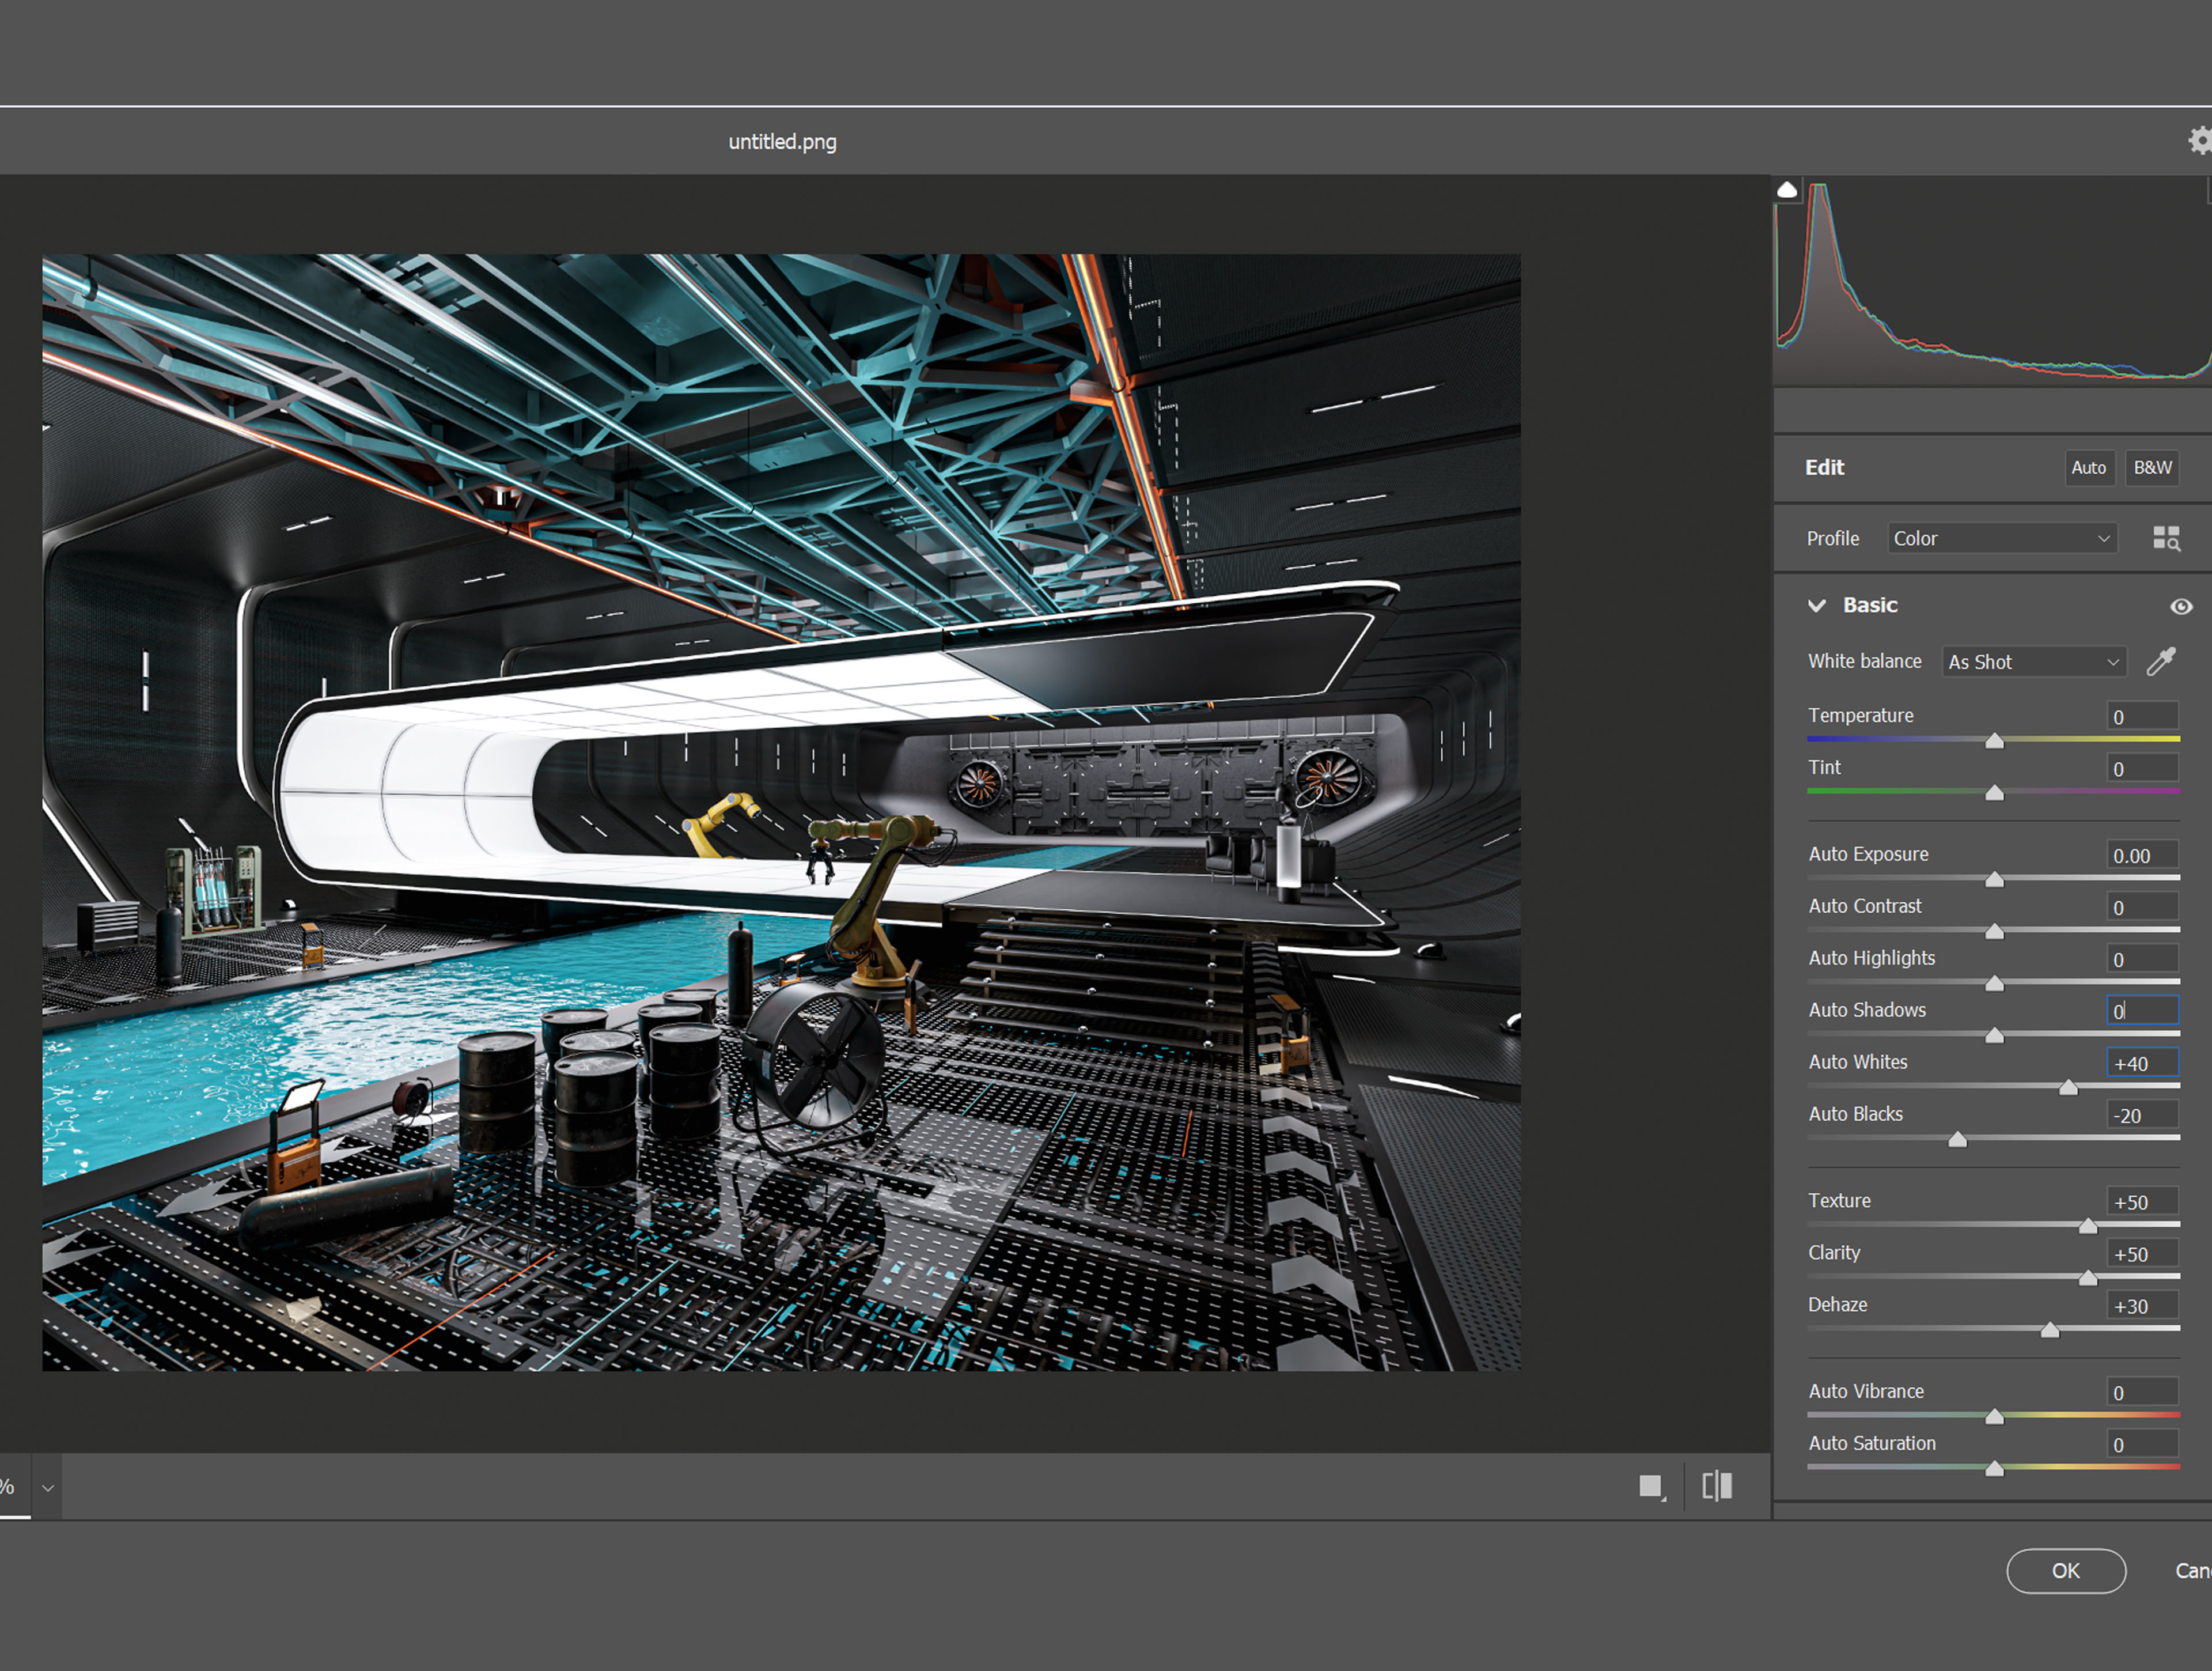Open settings with the gear icon
2212x1671 pixels.
pyautogui.click(x=2201, y=141)
